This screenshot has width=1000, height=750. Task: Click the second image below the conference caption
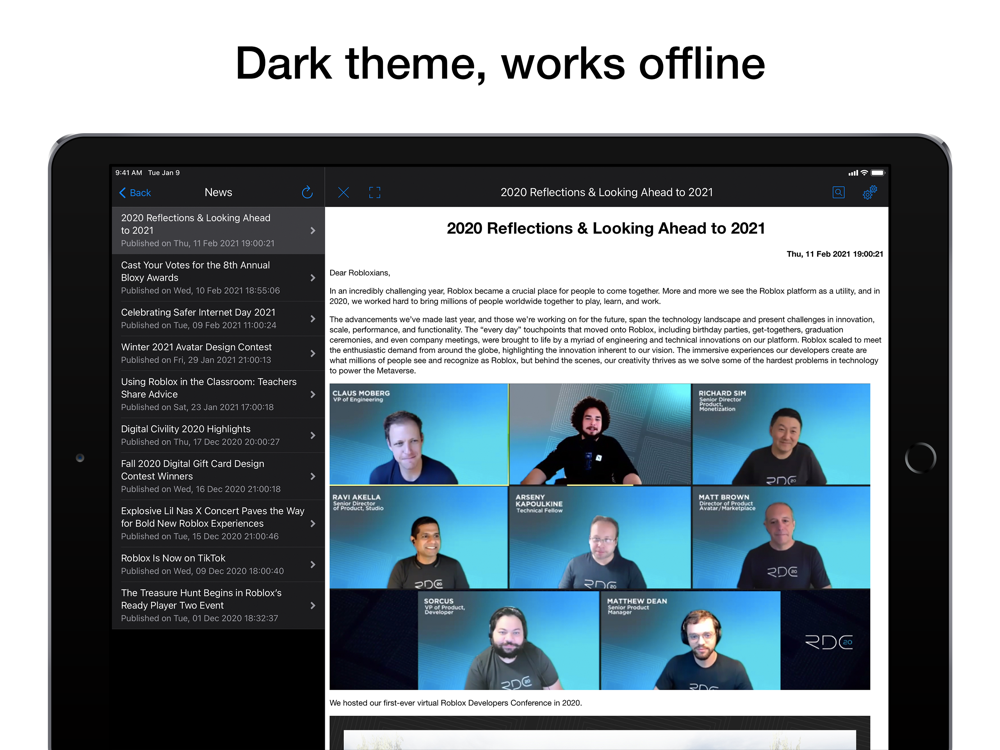coord(599,733)
